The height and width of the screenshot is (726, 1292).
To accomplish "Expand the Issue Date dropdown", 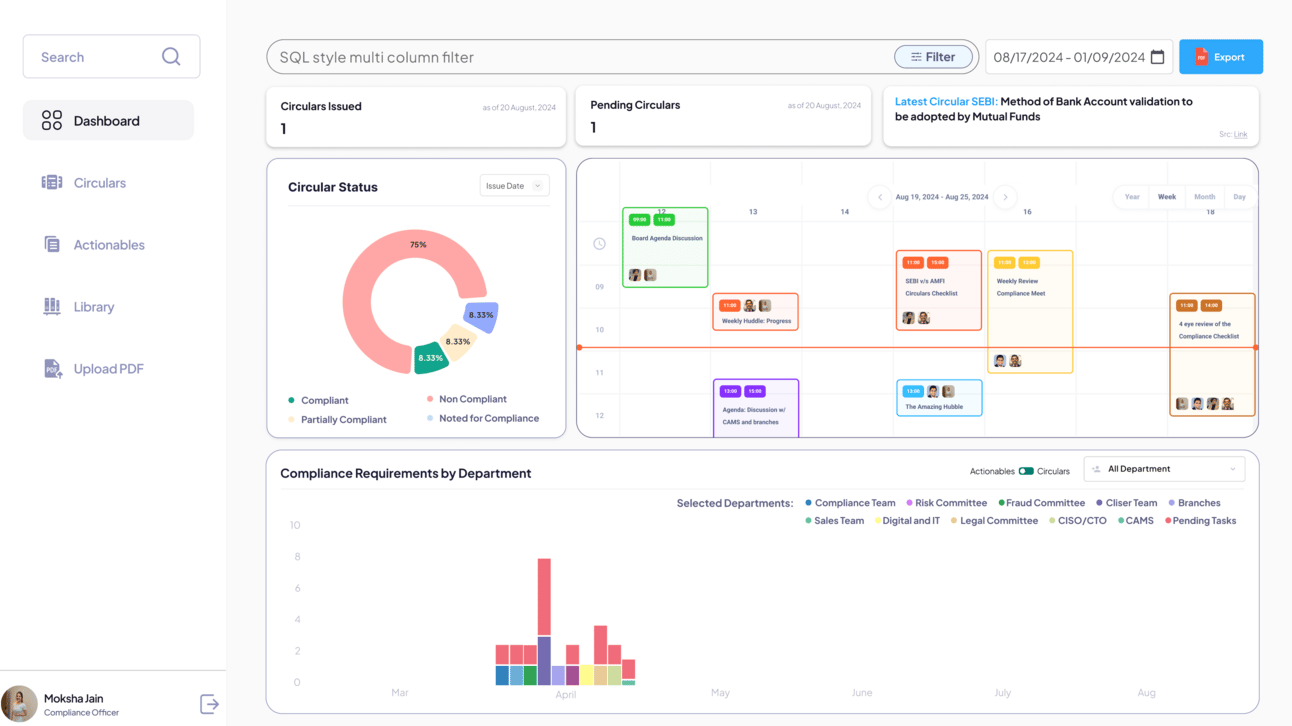I will [514, 186].
